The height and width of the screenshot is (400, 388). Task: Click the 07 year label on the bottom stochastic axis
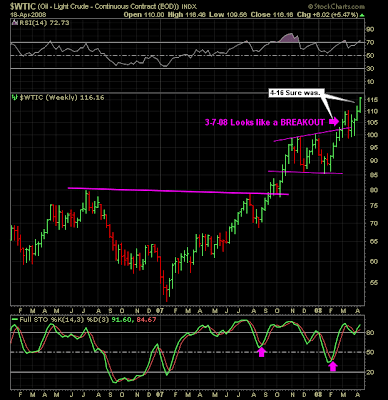(x=160, y=394)
